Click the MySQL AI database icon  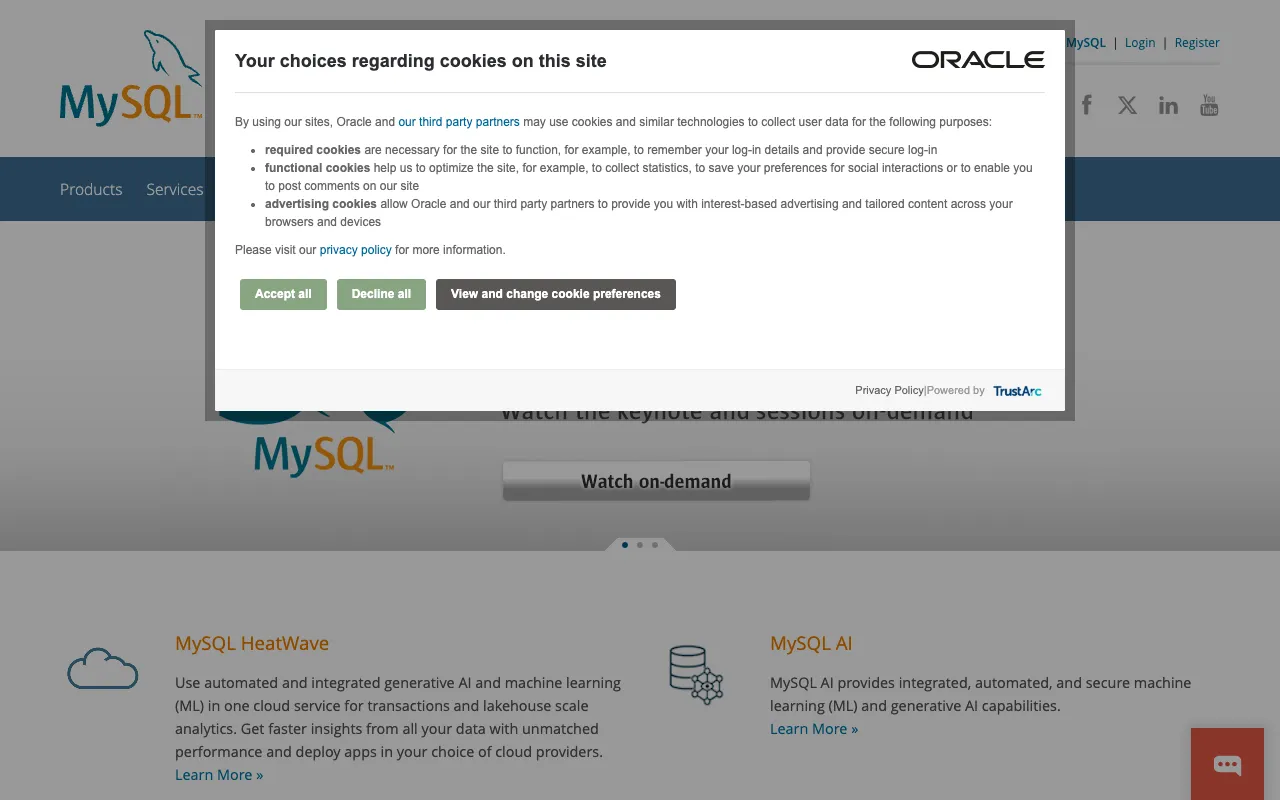click(696, 673)
